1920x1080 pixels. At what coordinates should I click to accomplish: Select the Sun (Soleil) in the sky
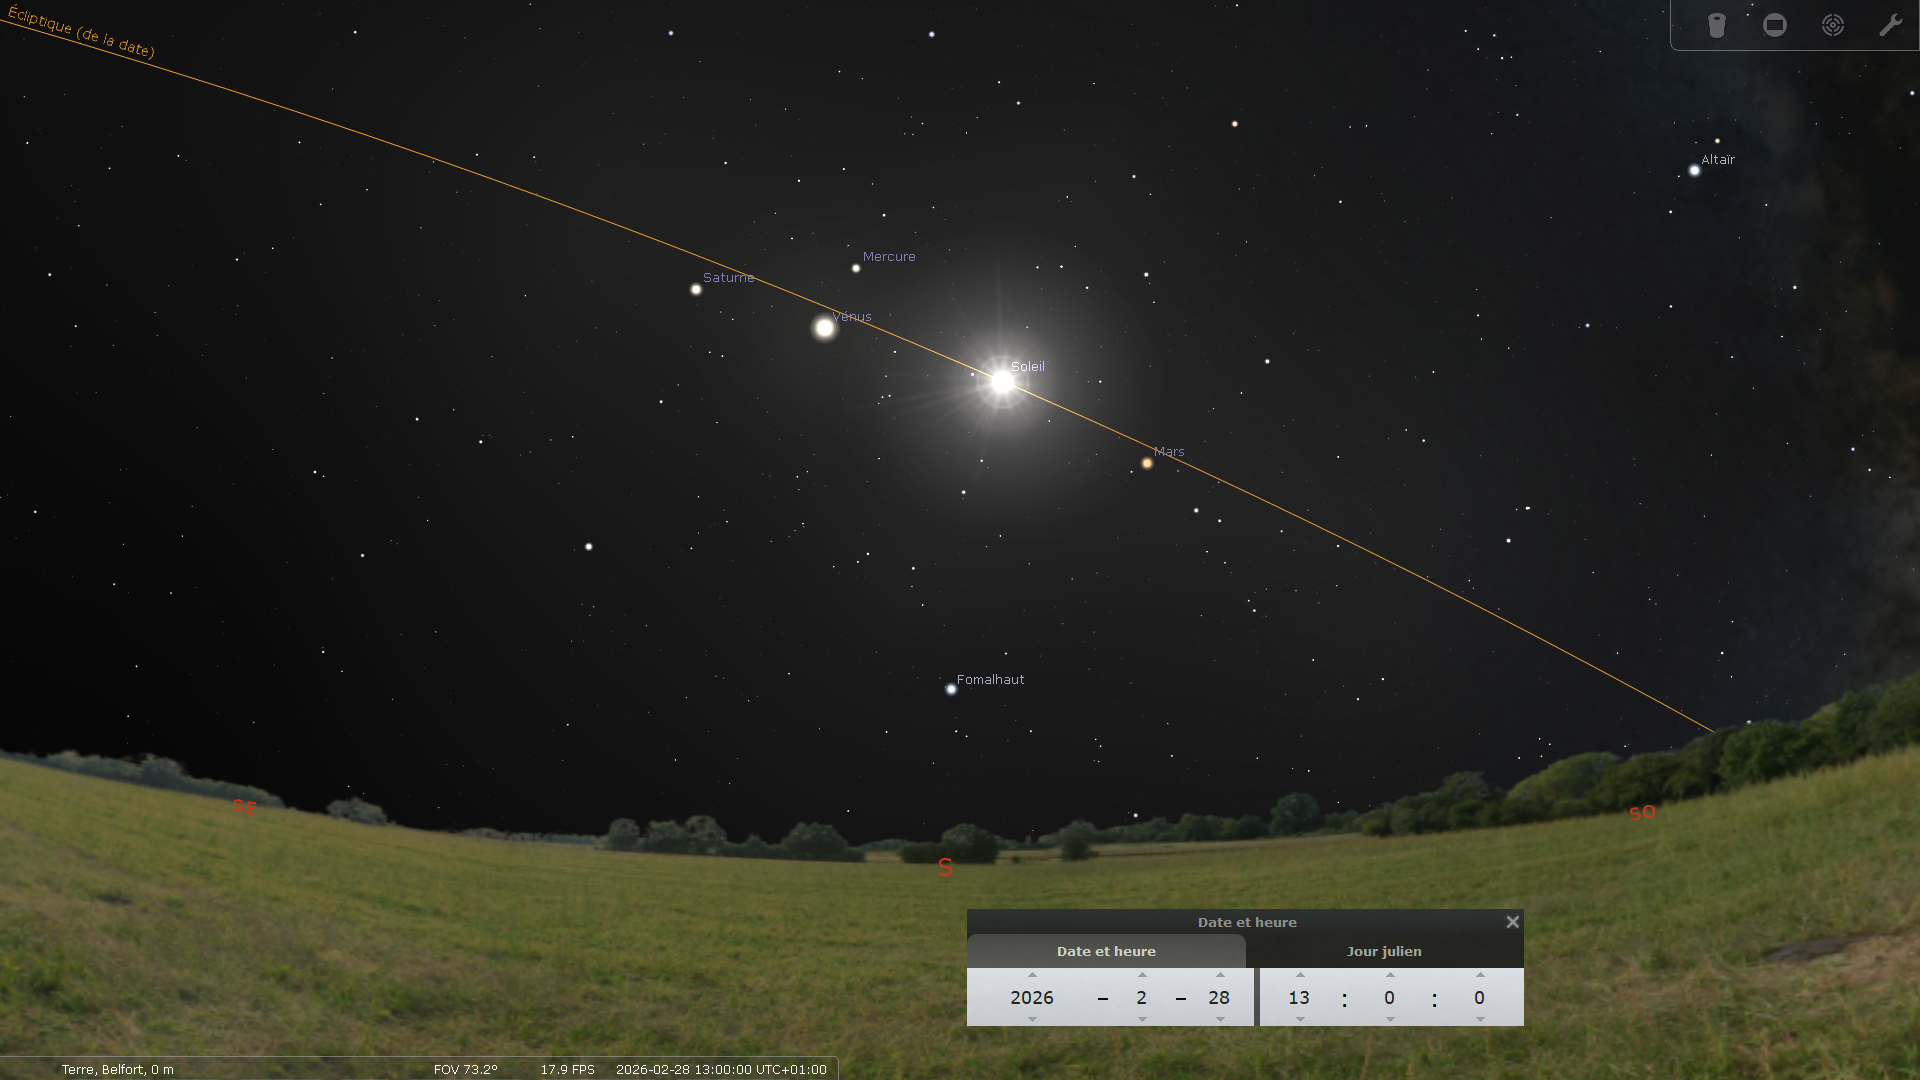coord(1002,381)
